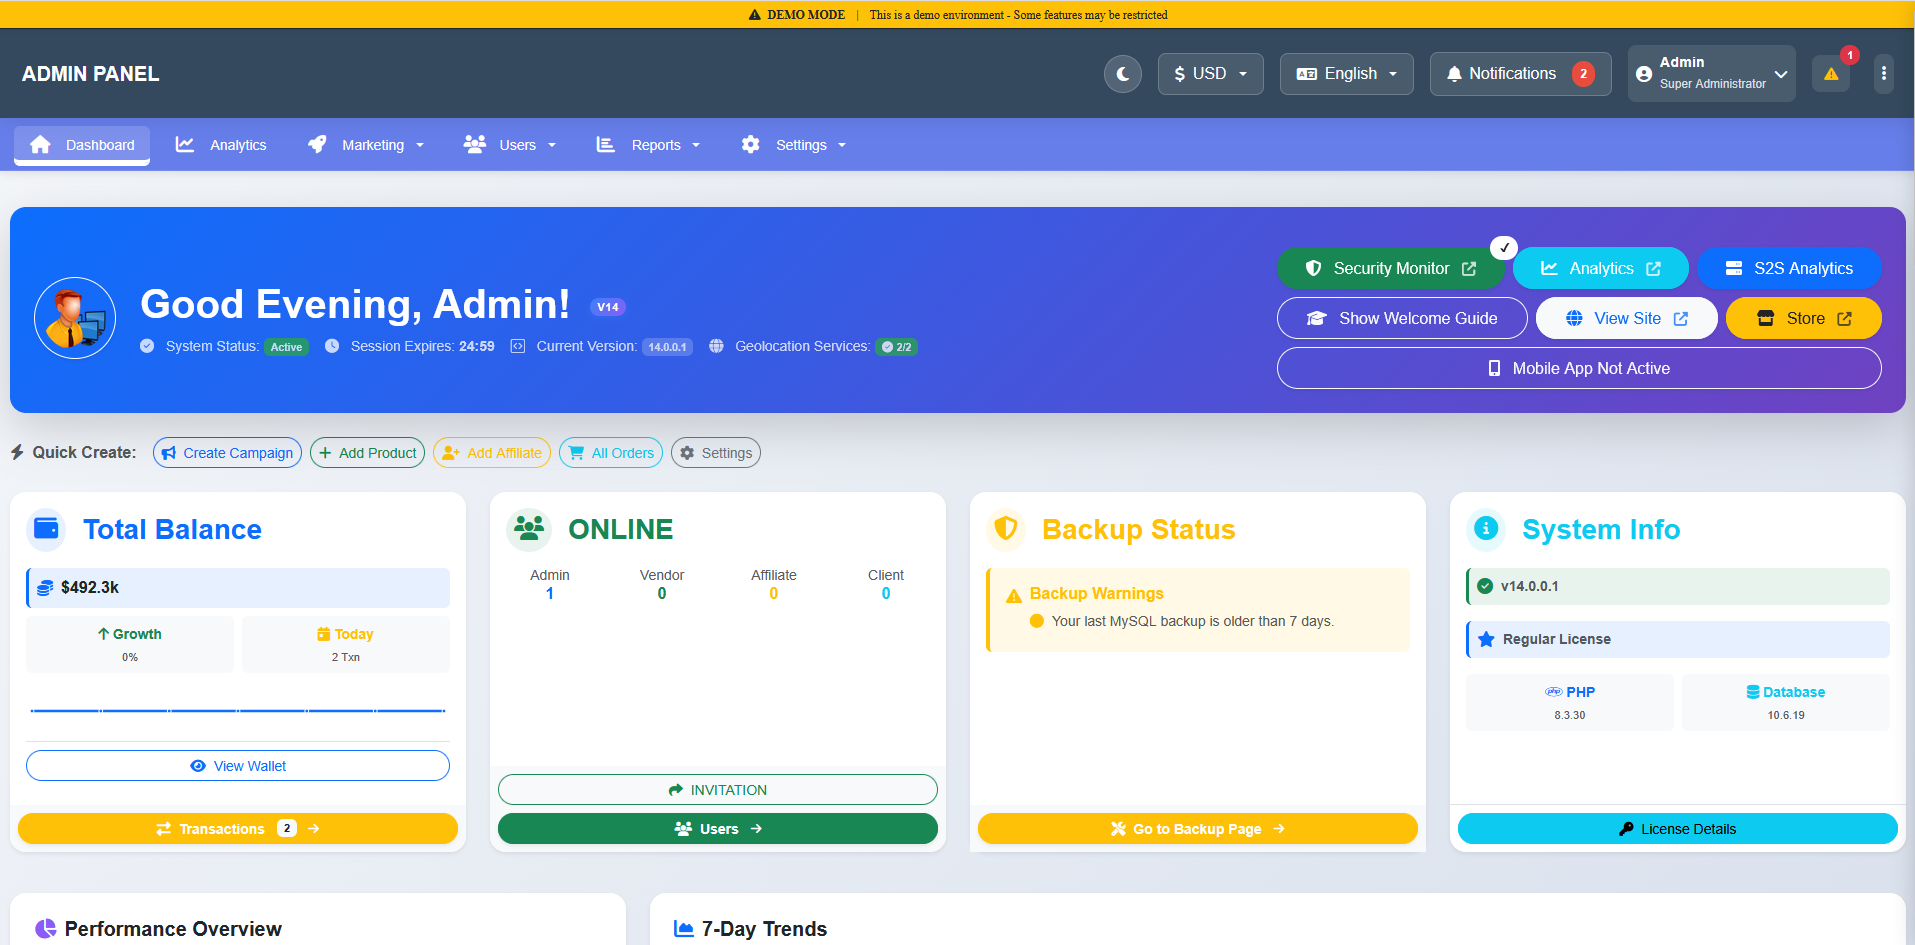
Task: Open the Marketing menu
Action: 366,145
